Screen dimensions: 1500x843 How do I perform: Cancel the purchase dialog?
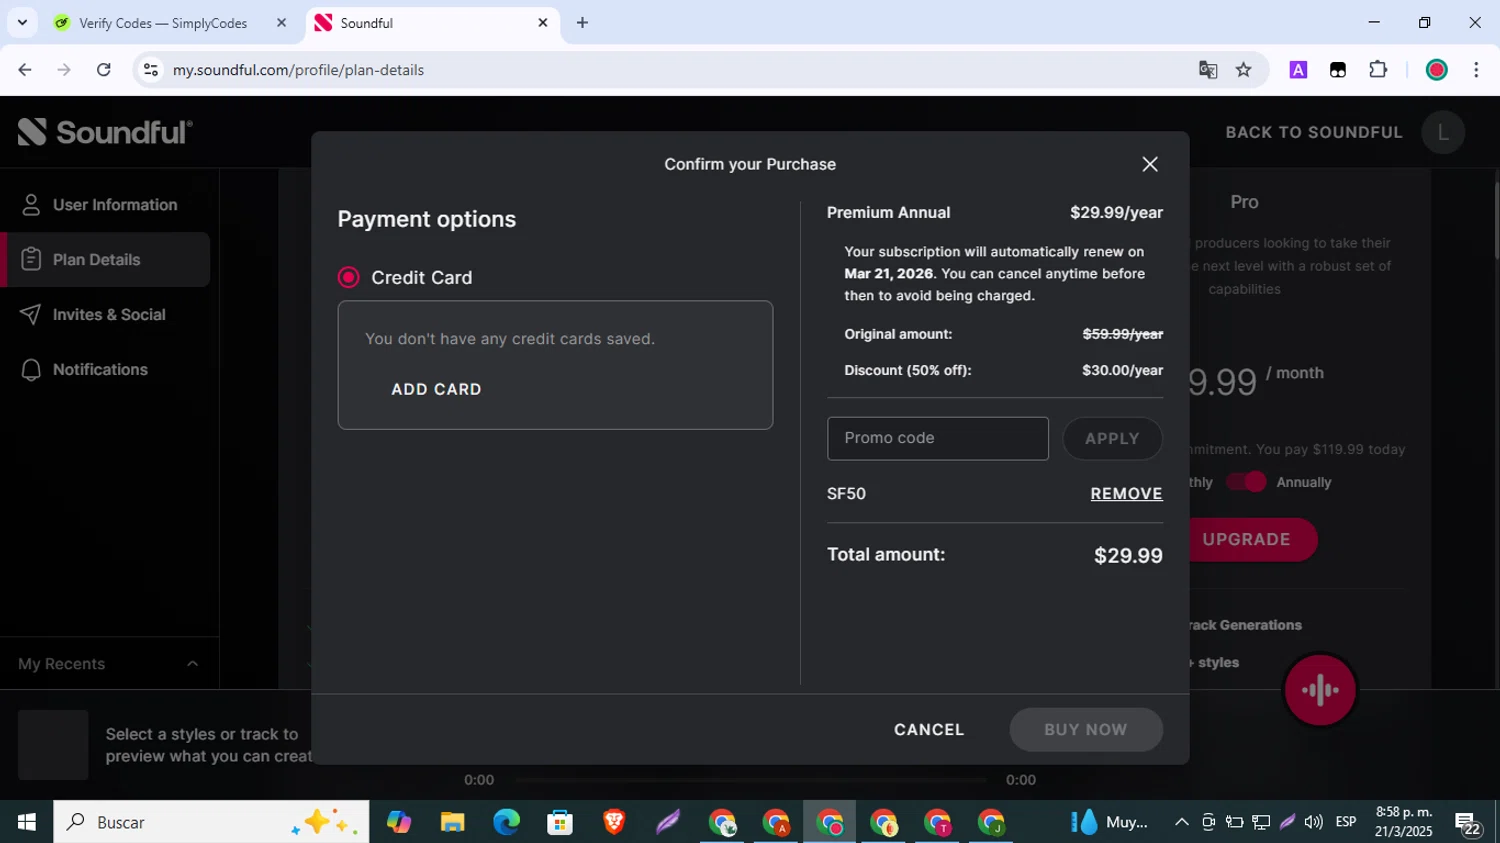(929, 730)
